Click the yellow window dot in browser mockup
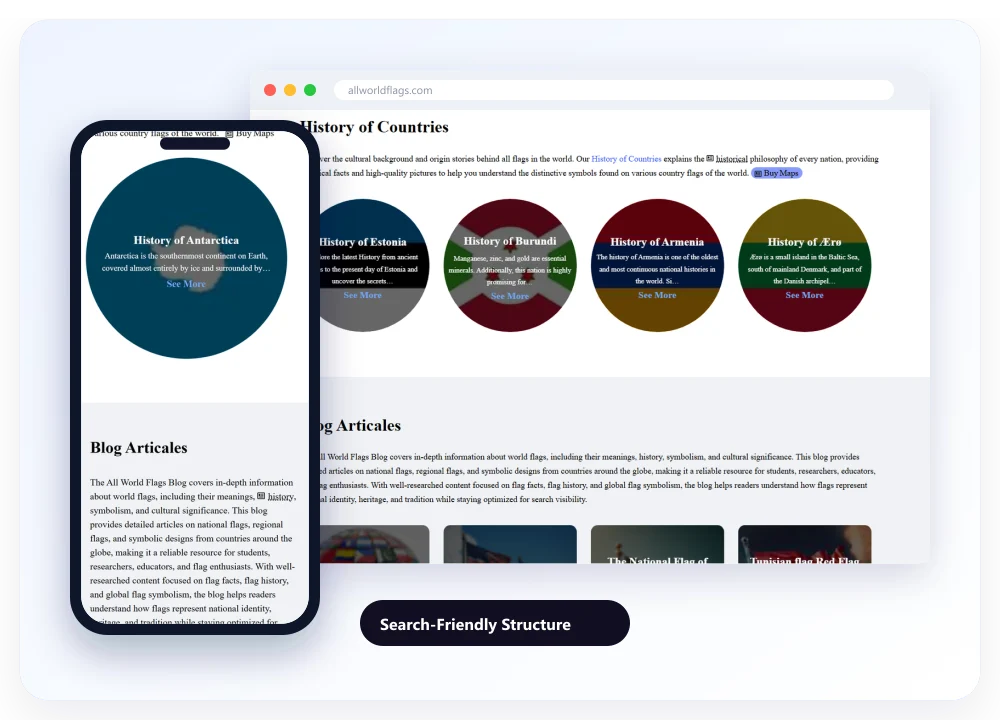The height and width of the screenshot is (720, 1000). point(290,90)
